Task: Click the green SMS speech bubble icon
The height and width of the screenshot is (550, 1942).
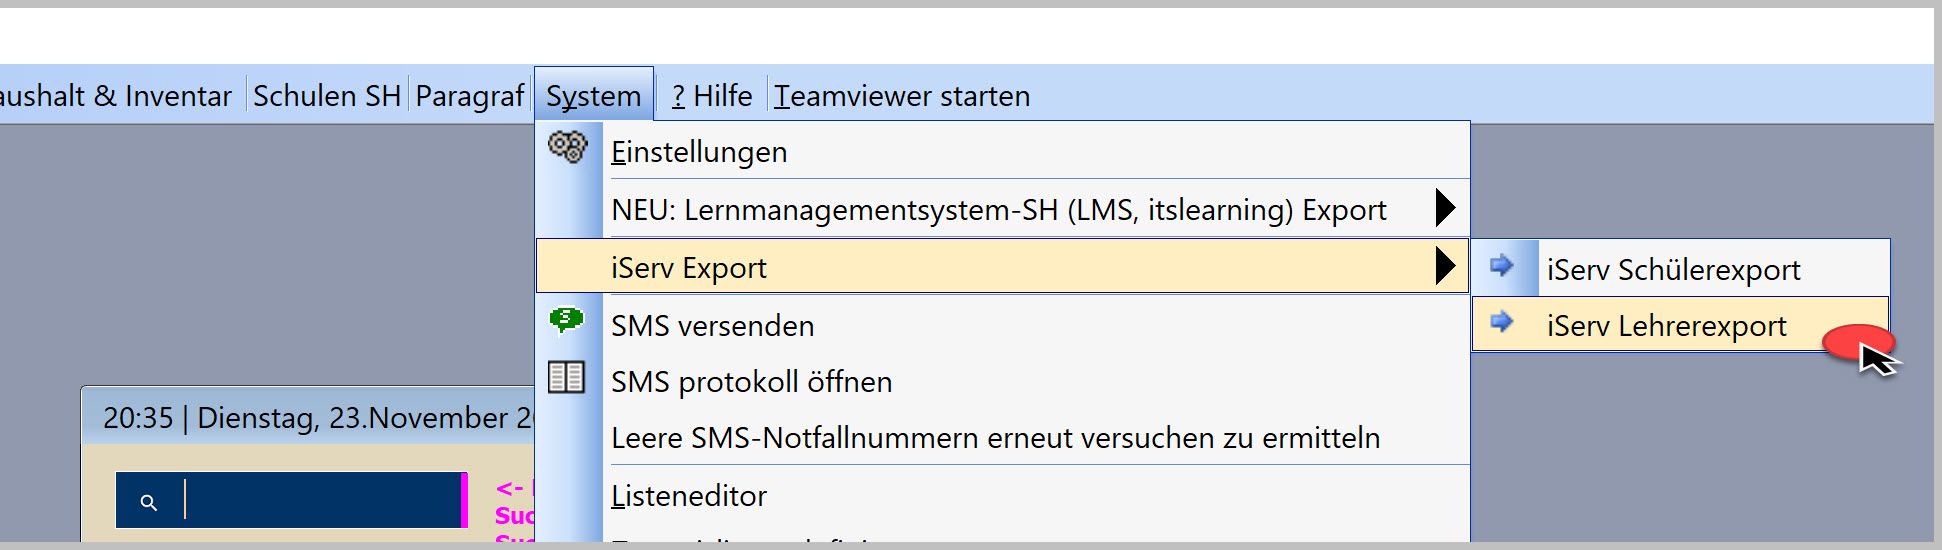Action: pos(566,320)
